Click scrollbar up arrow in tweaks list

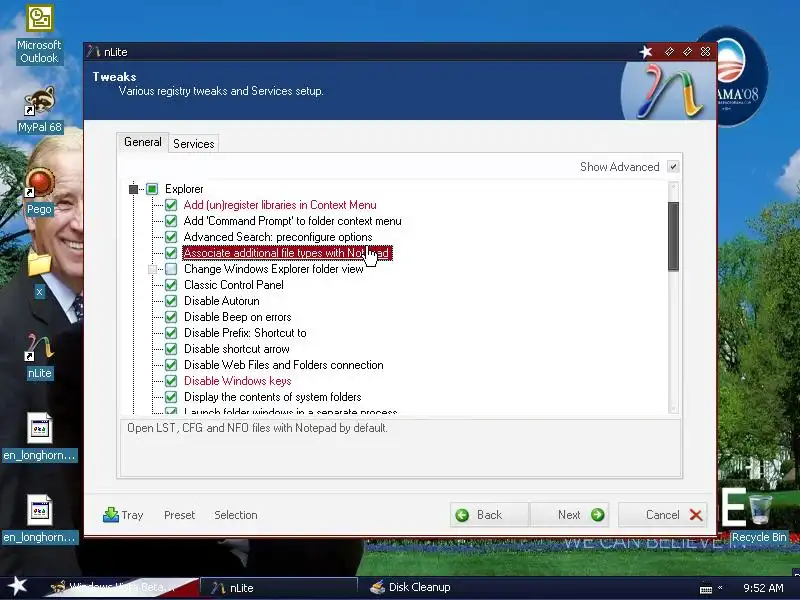pyautogui.click(x=673, y=188)
